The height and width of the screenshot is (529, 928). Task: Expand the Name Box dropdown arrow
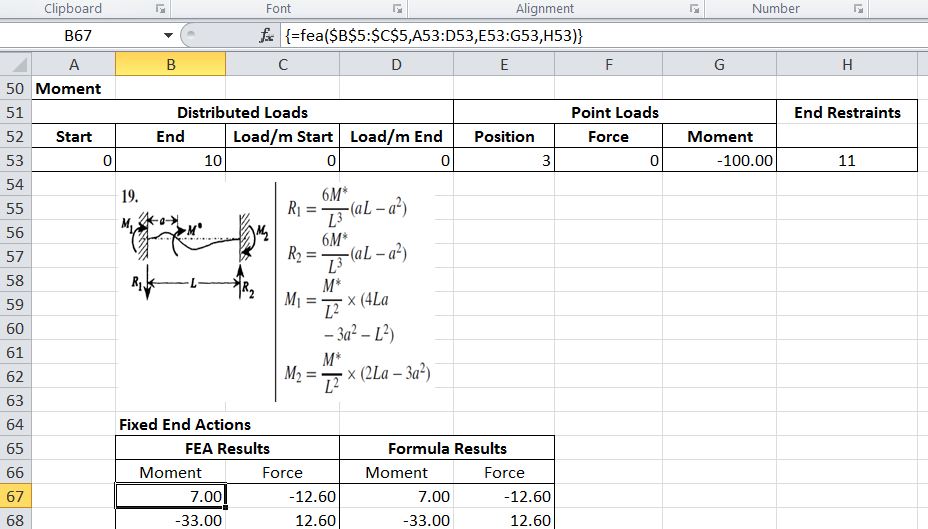click(168, 36)
